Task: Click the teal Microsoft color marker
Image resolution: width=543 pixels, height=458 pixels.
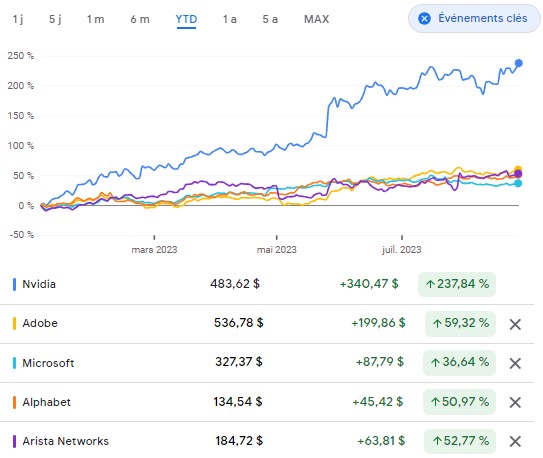Action: tap(14, 363)
